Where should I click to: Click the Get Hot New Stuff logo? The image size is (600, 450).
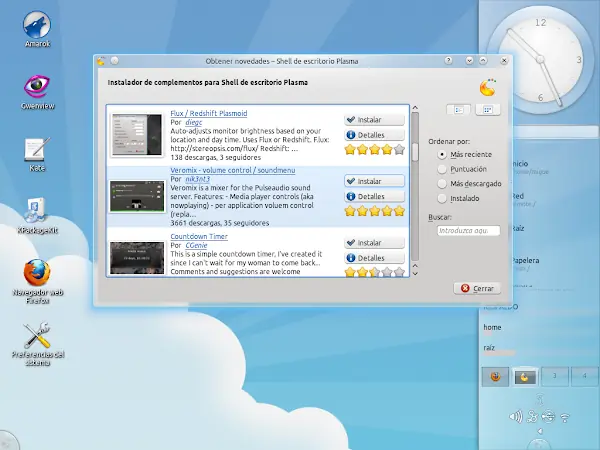[488, 88]
